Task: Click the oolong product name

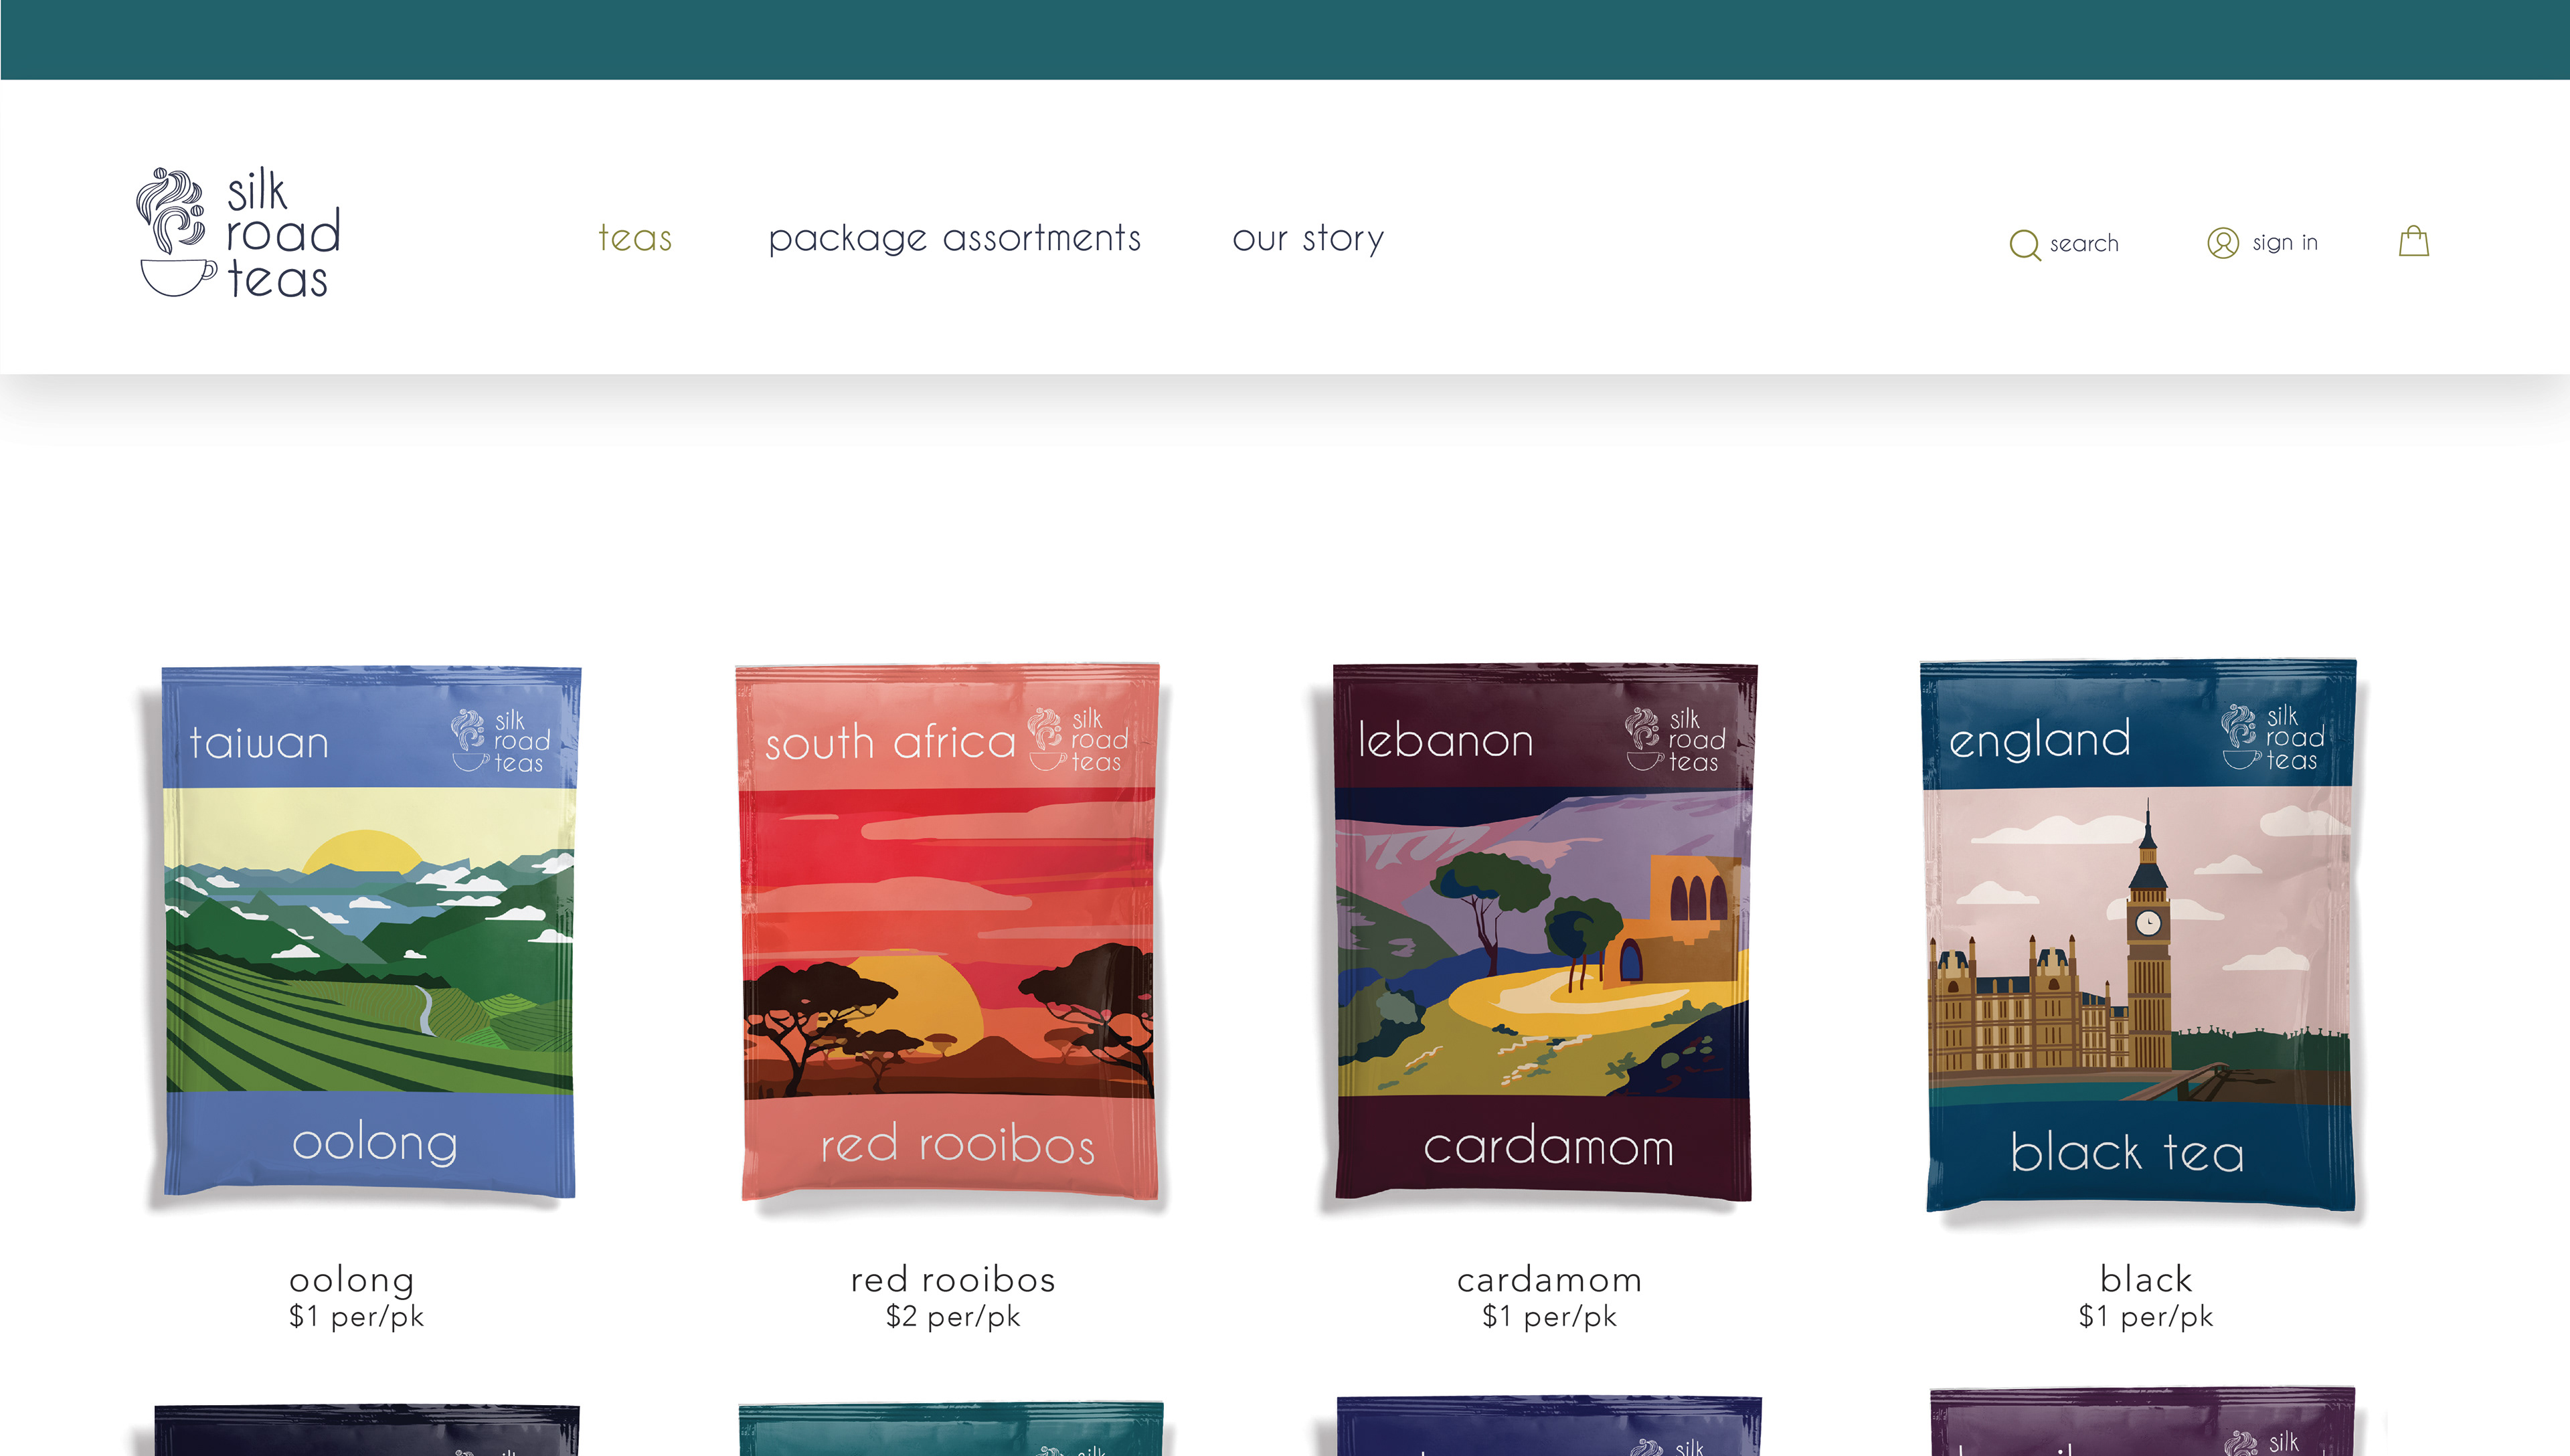Action: [352, 1279]
